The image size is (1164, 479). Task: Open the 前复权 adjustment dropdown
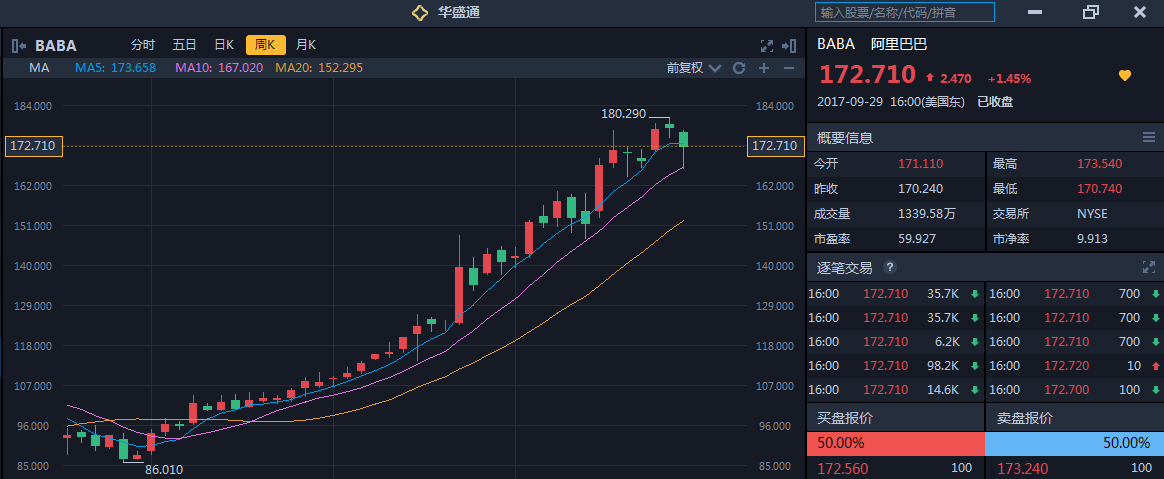tap(694, 68)
